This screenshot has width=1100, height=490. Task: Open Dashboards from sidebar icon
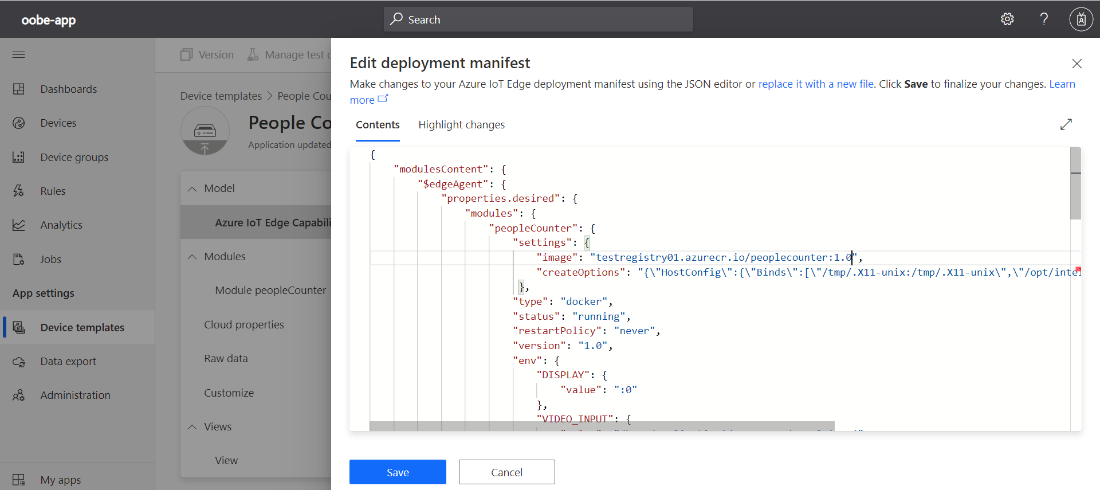coord(18,89)
